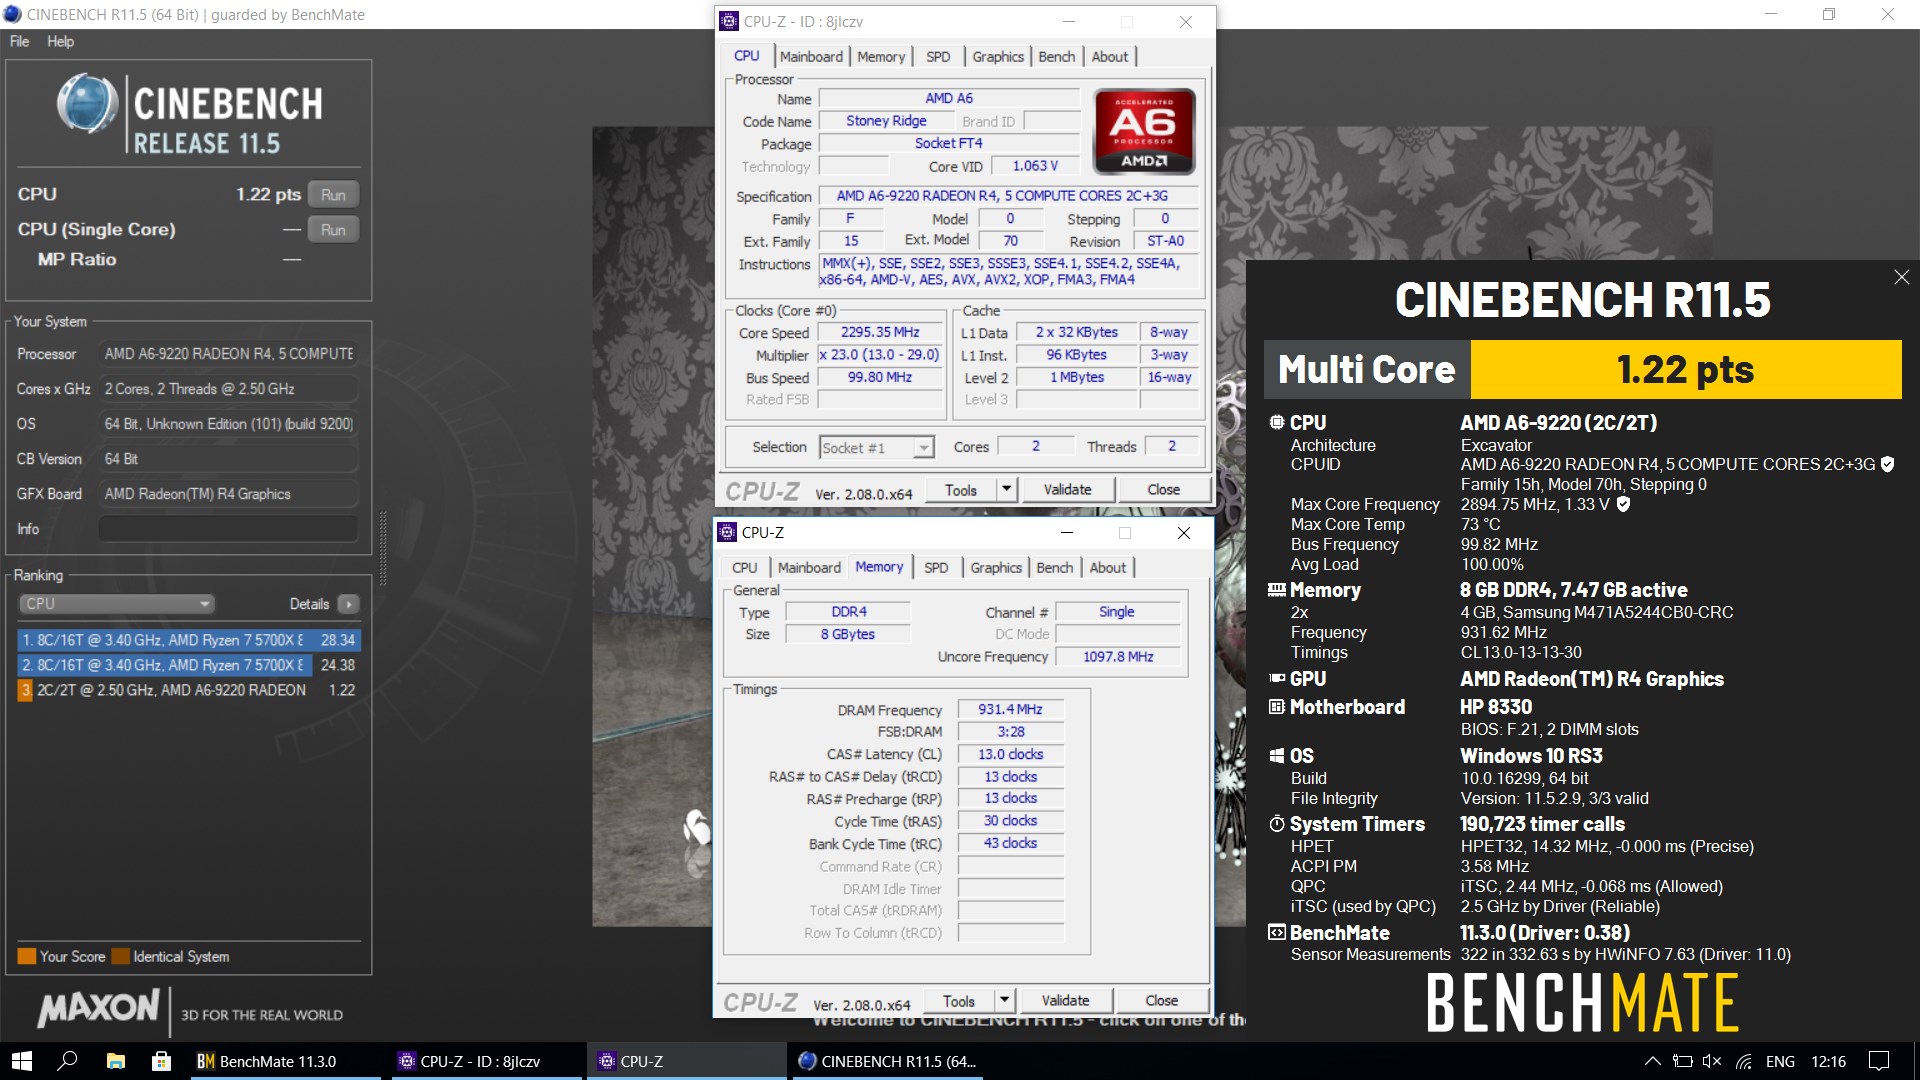This screenshot has height=1080, width=1920.
Task: Click the AMD A6 processor logo
Action: pos(1144,131)
